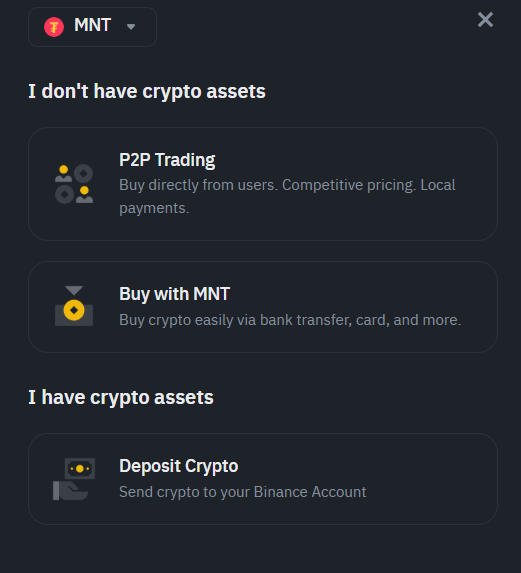
Task: Click 'payments.' line in P2P card
Action: pos(154,208)
